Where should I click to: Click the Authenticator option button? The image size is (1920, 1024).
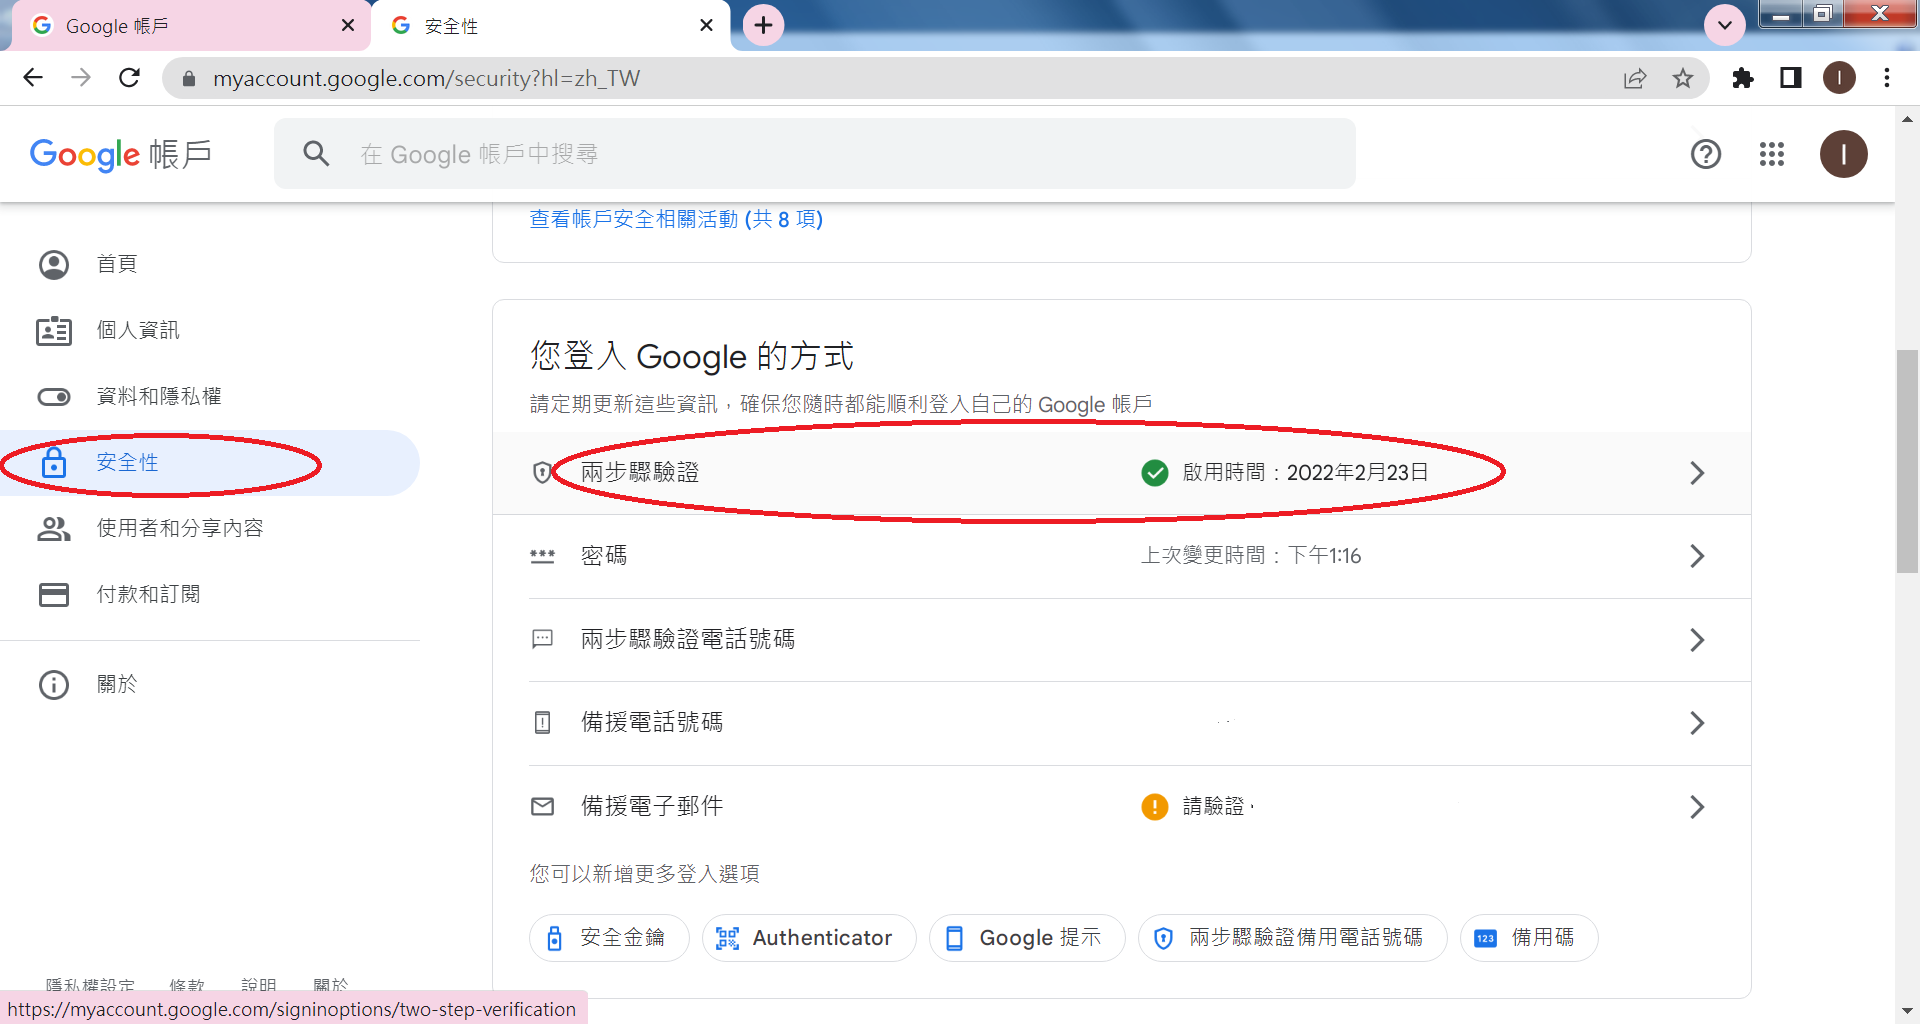pyautogui.click(x=808, y=938)
